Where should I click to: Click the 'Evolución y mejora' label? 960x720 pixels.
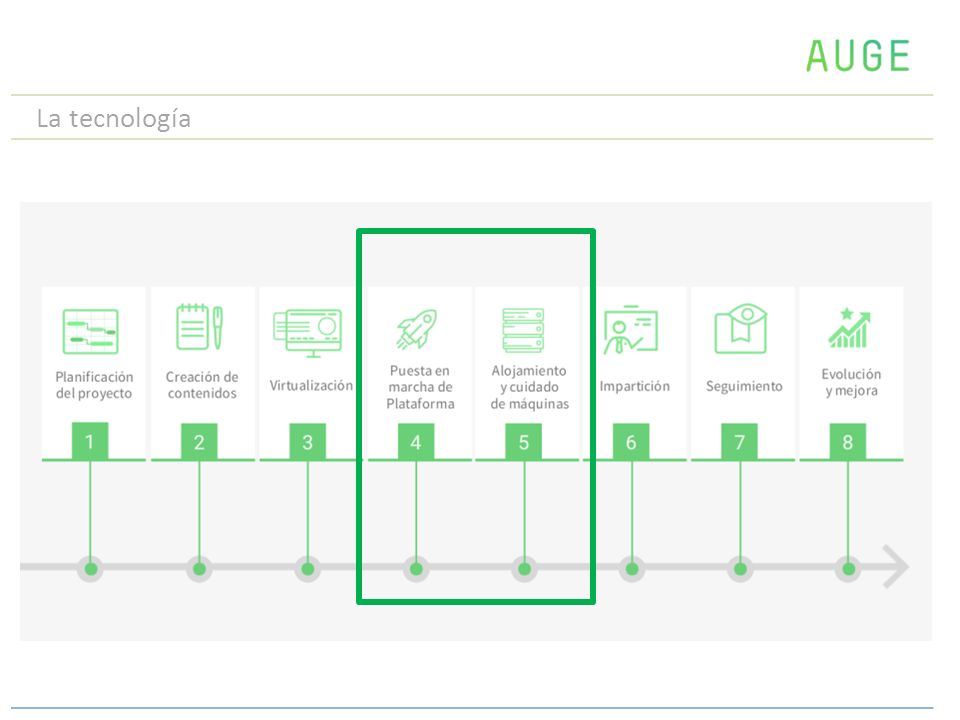click(x=851, y=382)
